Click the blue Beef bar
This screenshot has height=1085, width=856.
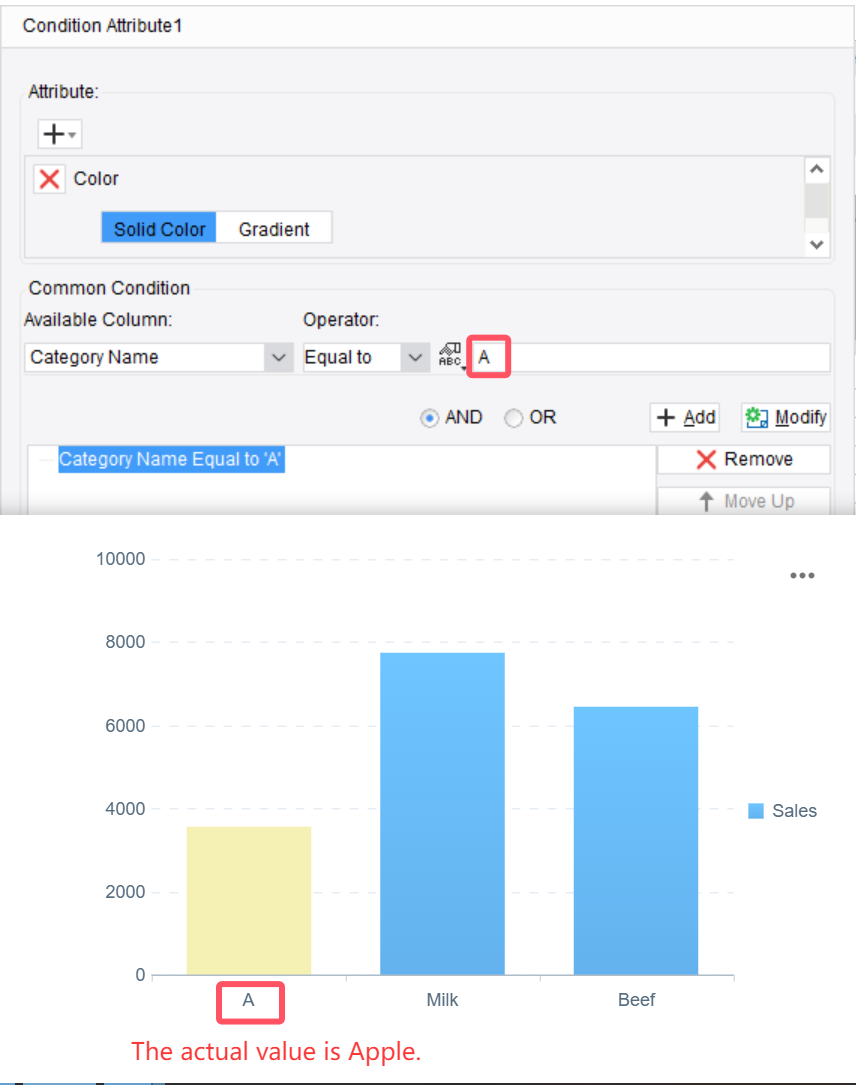tap(636, 841)
